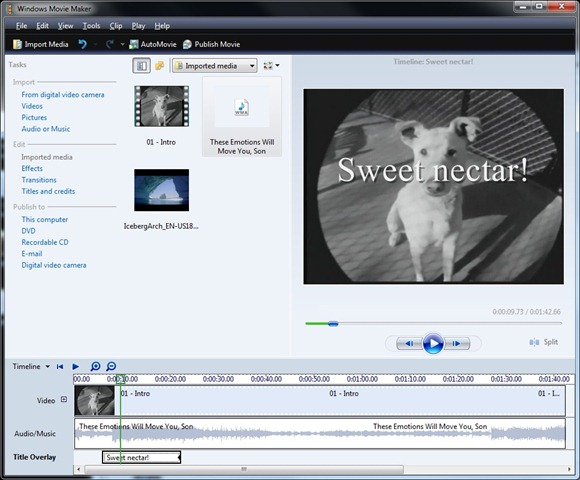
Task: Open the View menu
Action: pyautogui.click(x=65, y=26)
